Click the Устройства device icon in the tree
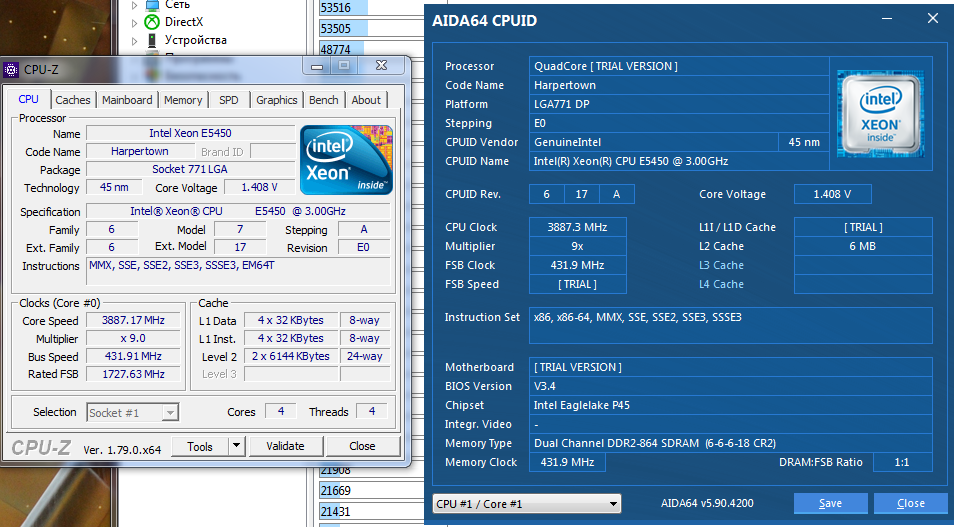 [x=151, y=40]
